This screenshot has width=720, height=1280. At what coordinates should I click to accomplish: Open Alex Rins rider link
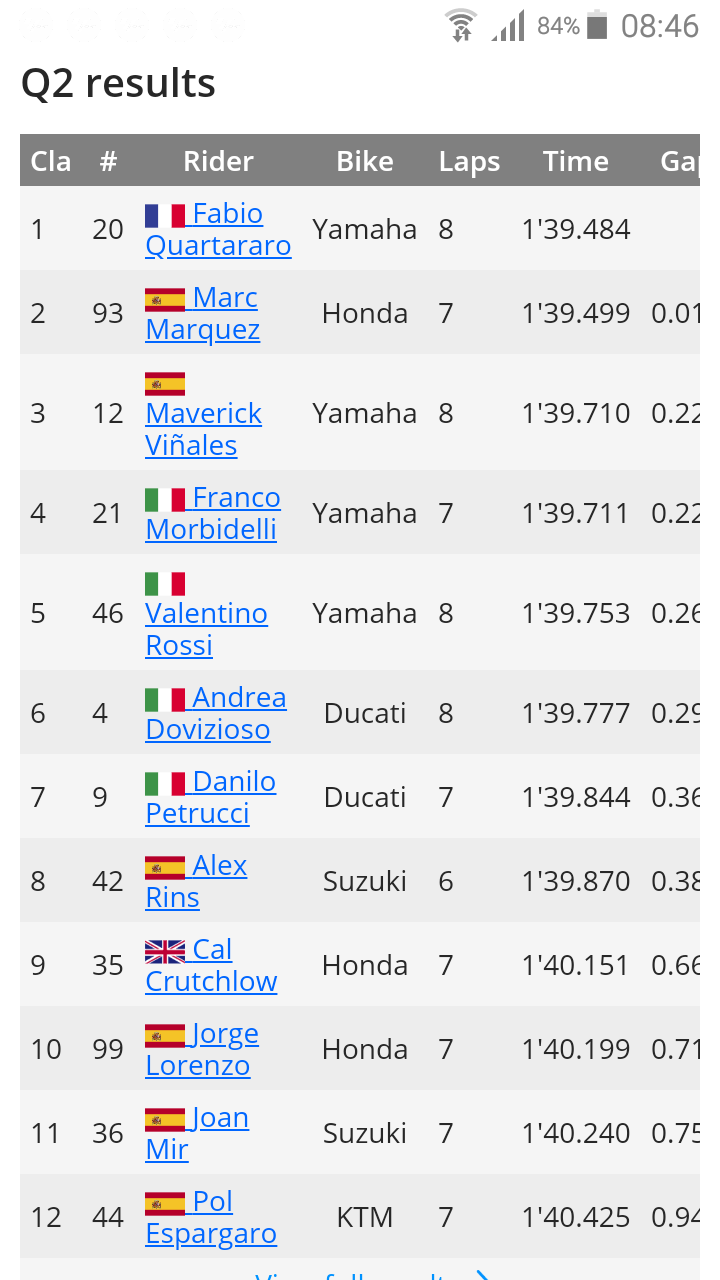pyautogui.click(x=196, y=881)
